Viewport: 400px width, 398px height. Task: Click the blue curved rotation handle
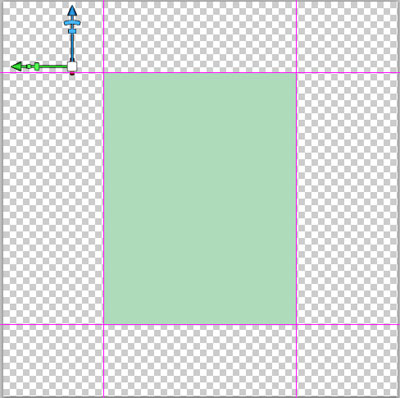pos(72,23)
